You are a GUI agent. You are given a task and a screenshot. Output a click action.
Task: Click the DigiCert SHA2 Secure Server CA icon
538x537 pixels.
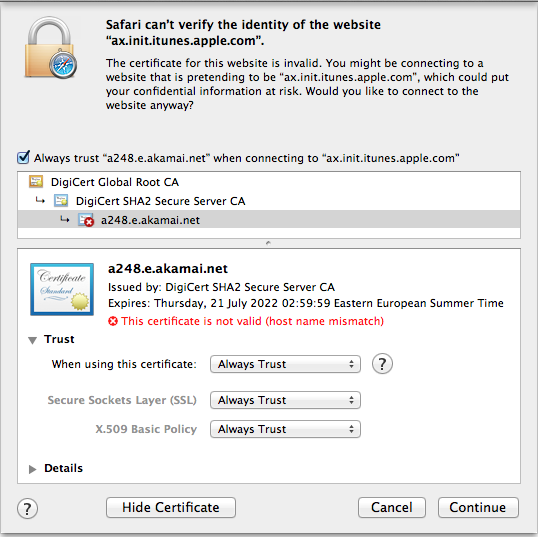click(x=61, y=201)
